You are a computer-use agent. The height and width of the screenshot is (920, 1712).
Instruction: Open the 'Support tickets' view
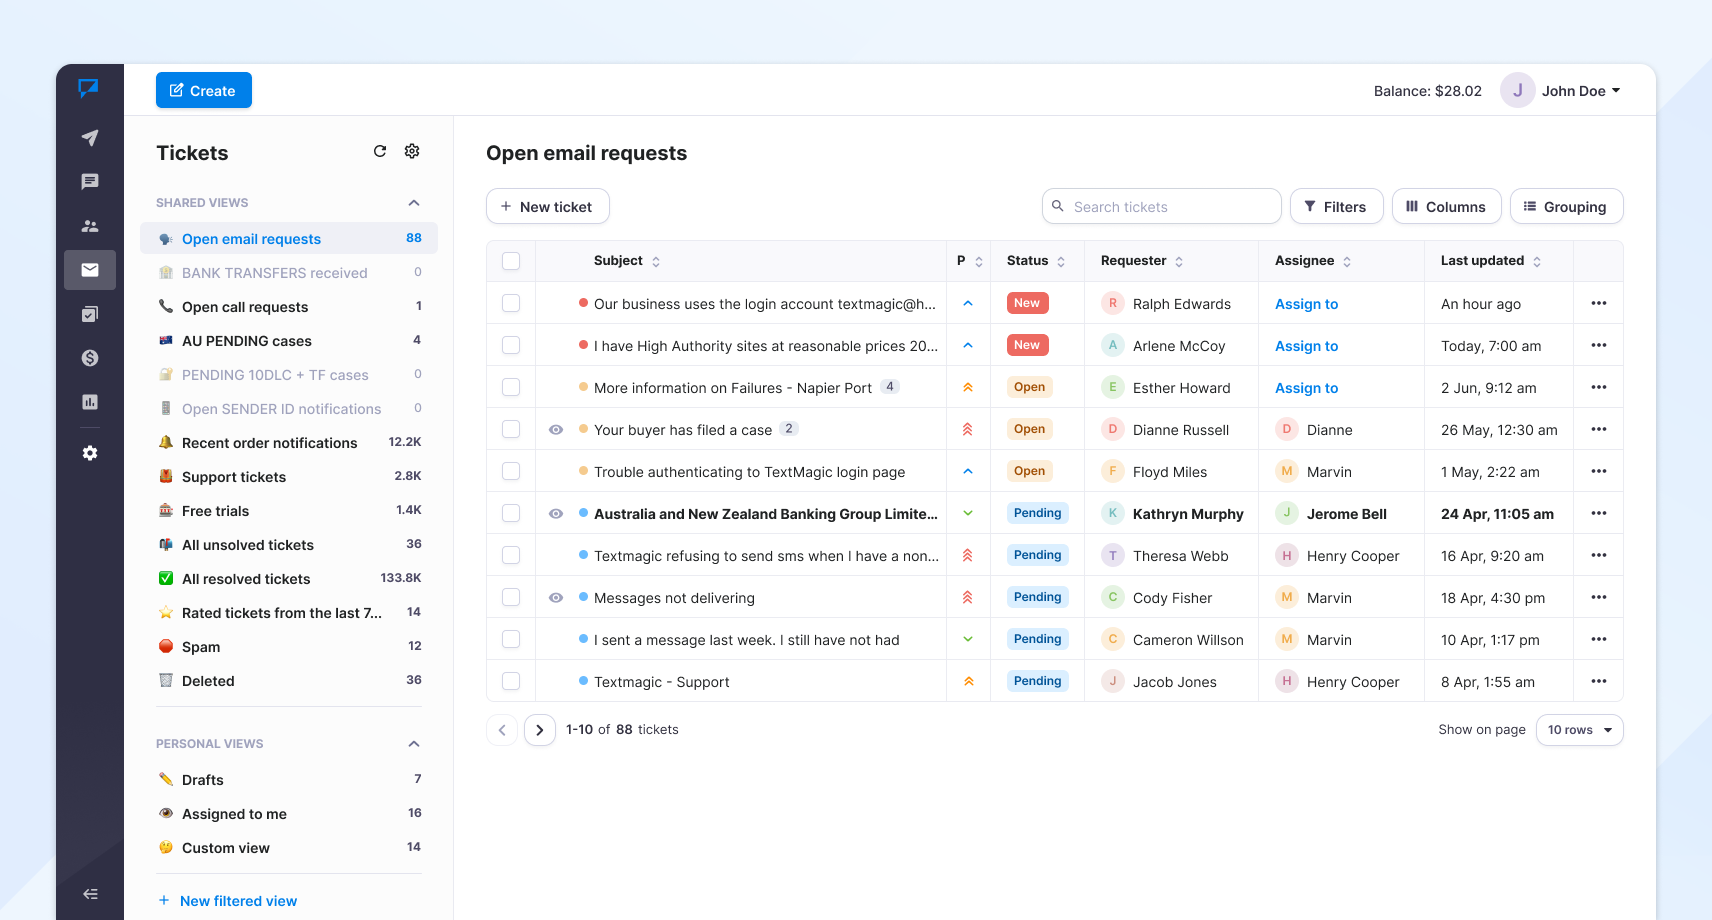click(289, 477)
